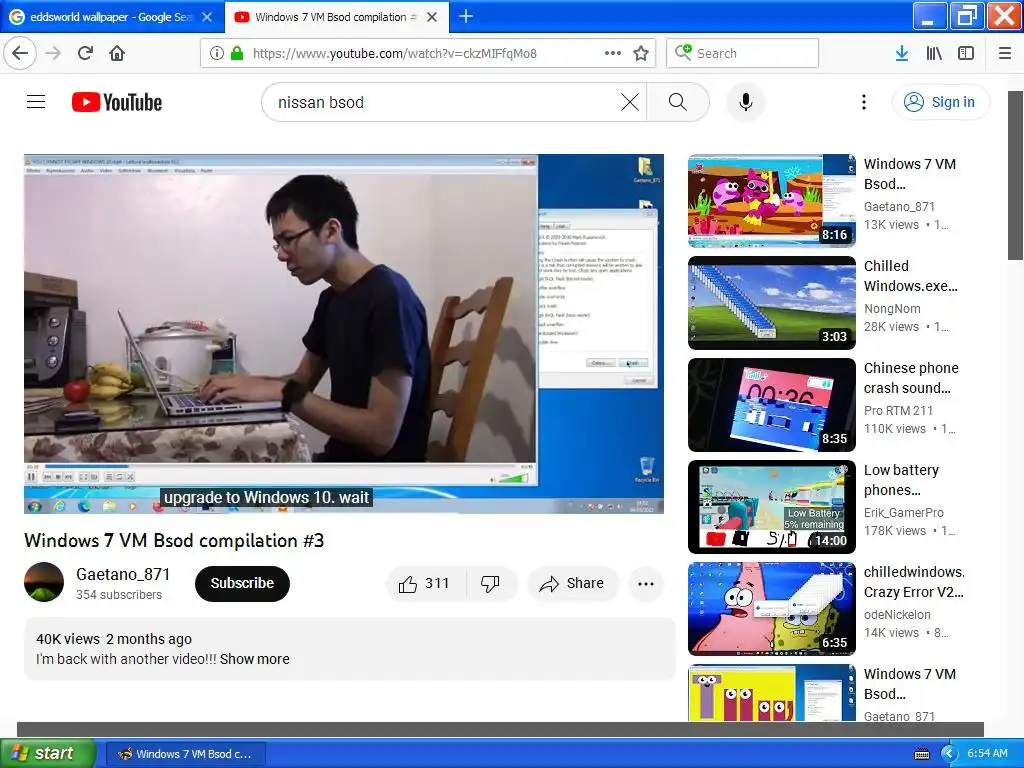Bookmark this page with the star icon
This screenshot has width=1024, height=768.
coord(641,53)
